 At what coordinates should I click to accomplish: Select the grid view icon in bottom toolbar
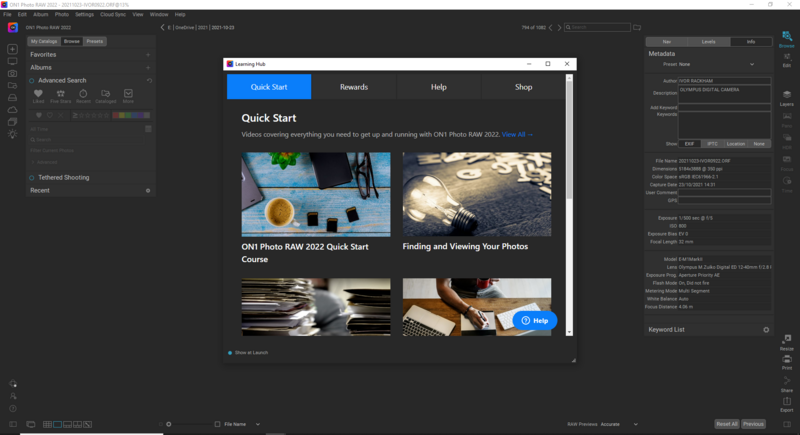(47, 424)
